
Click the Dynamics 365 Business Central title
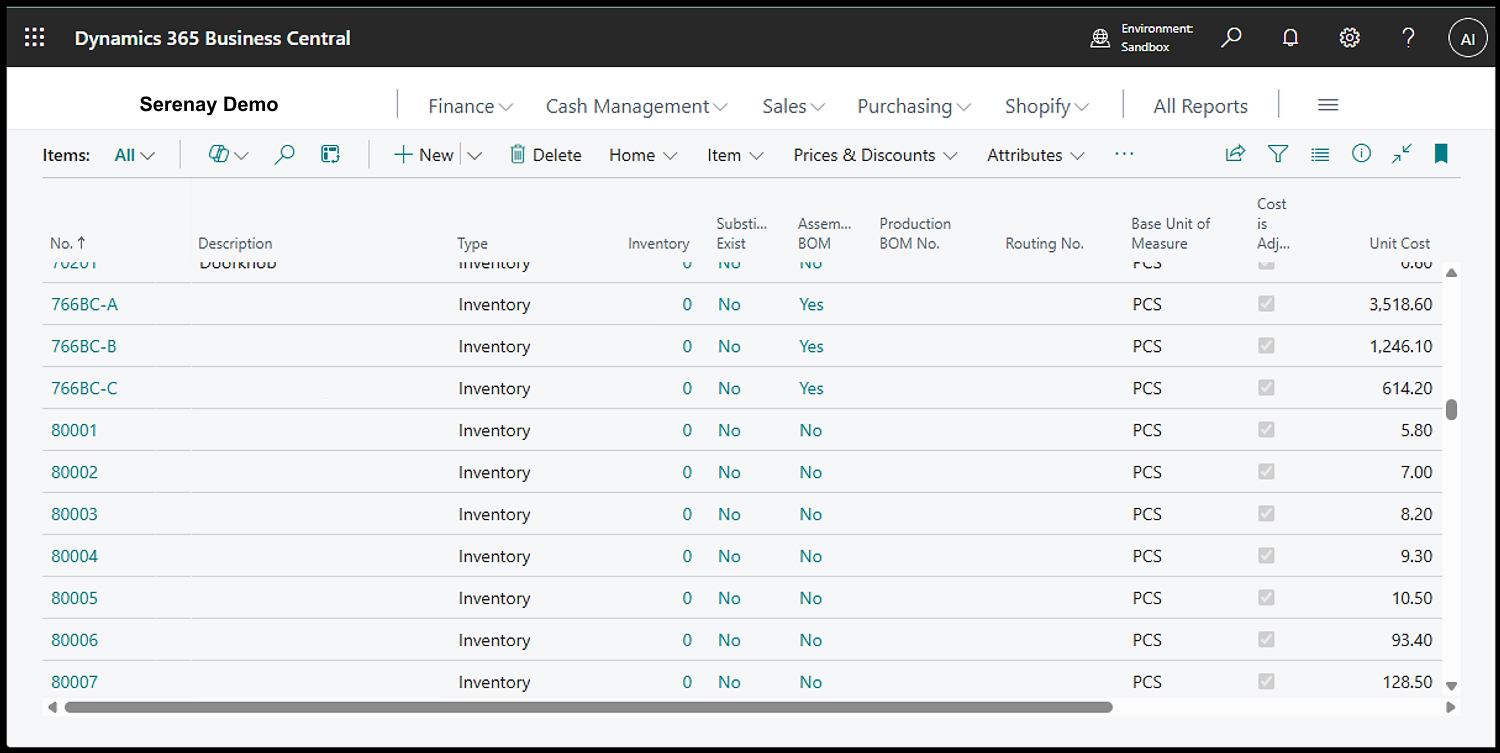[x=213, y=39]
